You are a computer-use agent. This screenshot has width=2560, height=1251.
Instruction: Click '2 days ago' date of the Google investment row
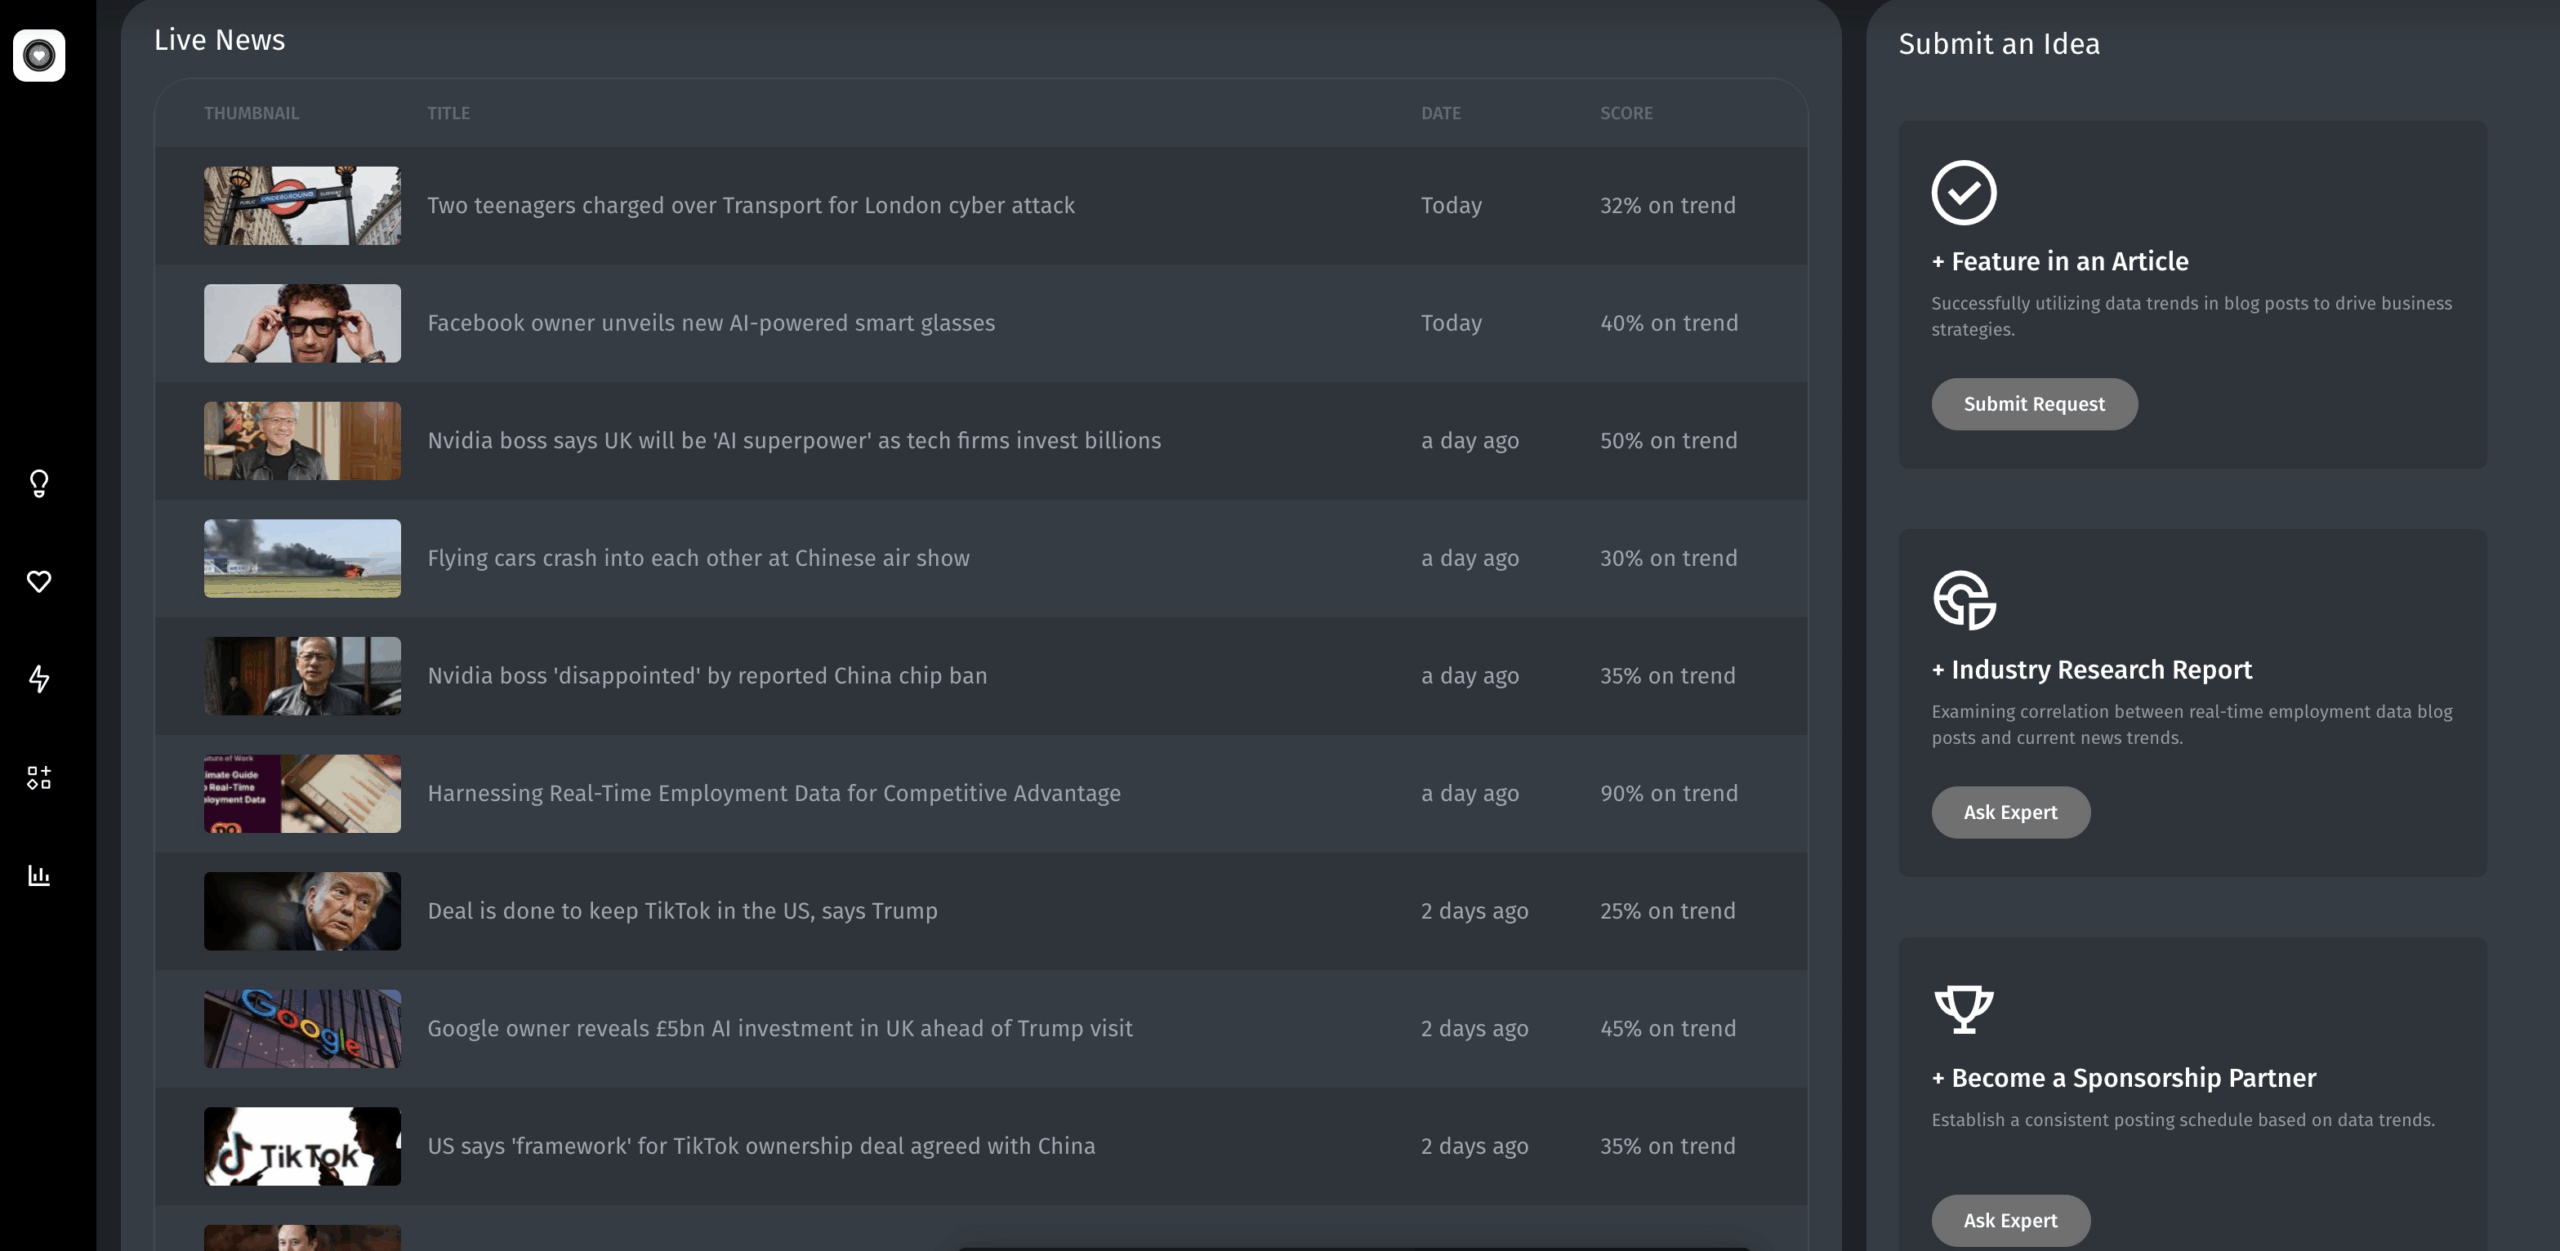(x=1474, y=1029)
